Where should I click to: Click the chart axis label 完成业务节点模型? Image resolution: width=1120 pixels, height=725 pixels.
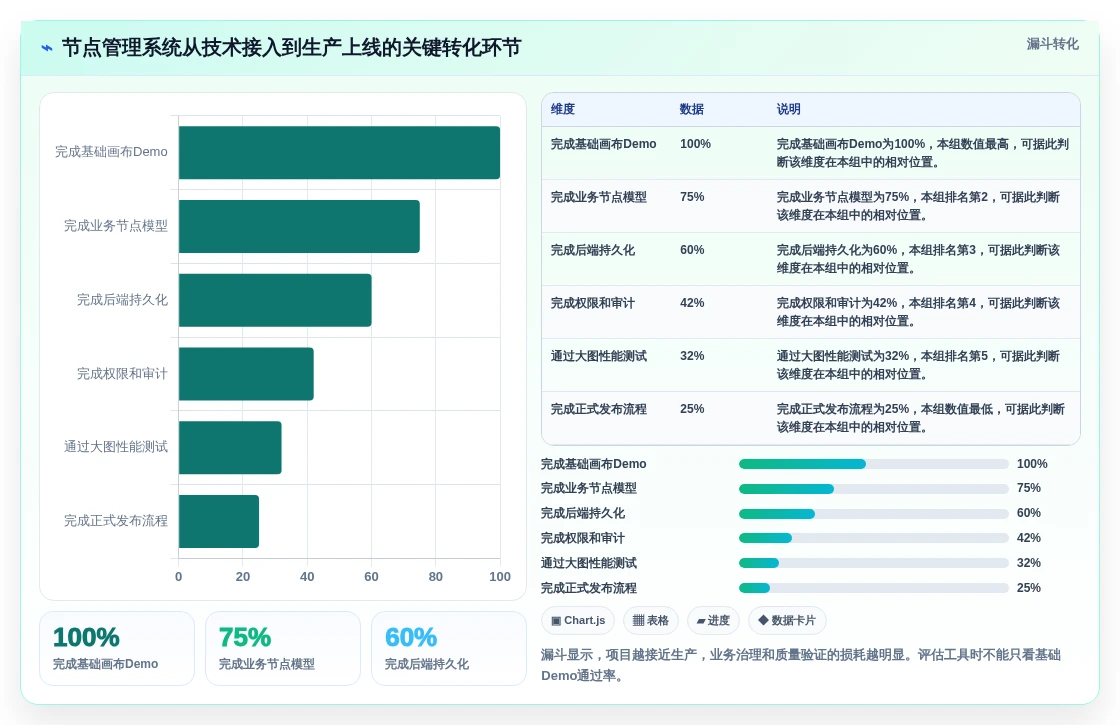(x=116, y=226)
